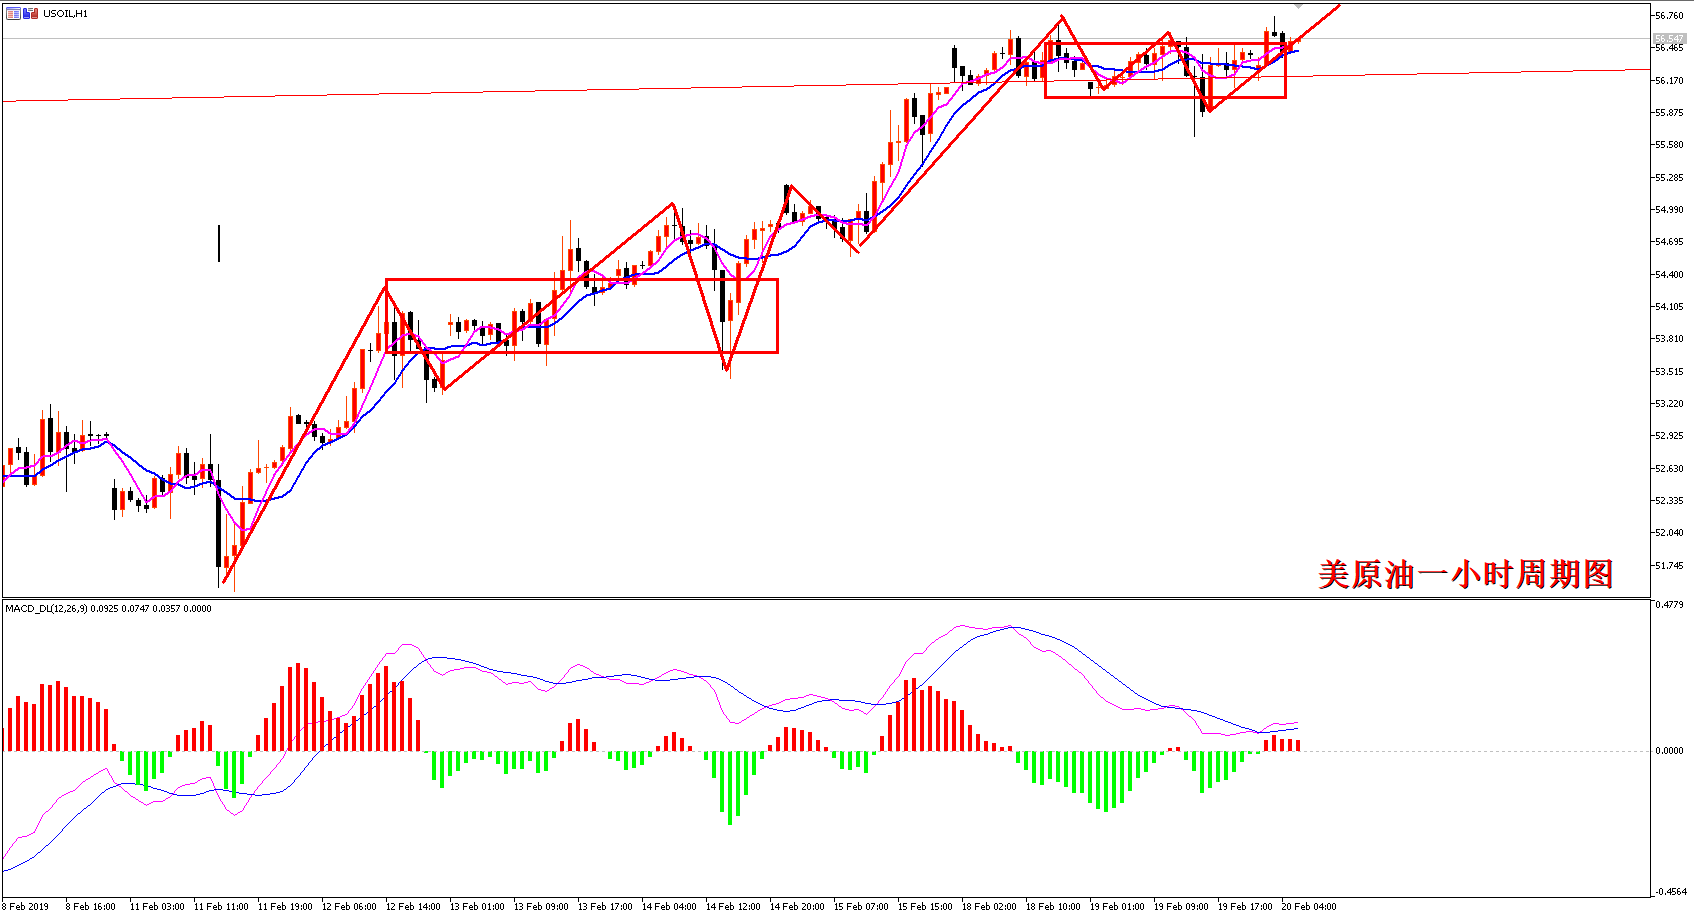The image size is (1694, 917).
Task: Click the 0.0000 MACD zero level value
Action: tap(1669, 750)
